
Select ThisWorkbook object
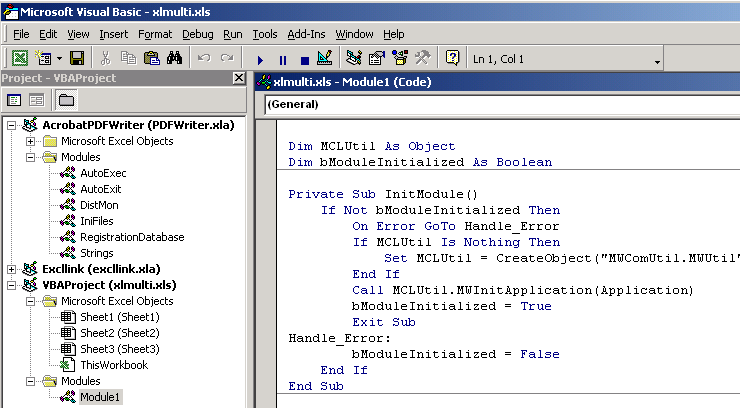pyautogui.click(x=114, y=365)
